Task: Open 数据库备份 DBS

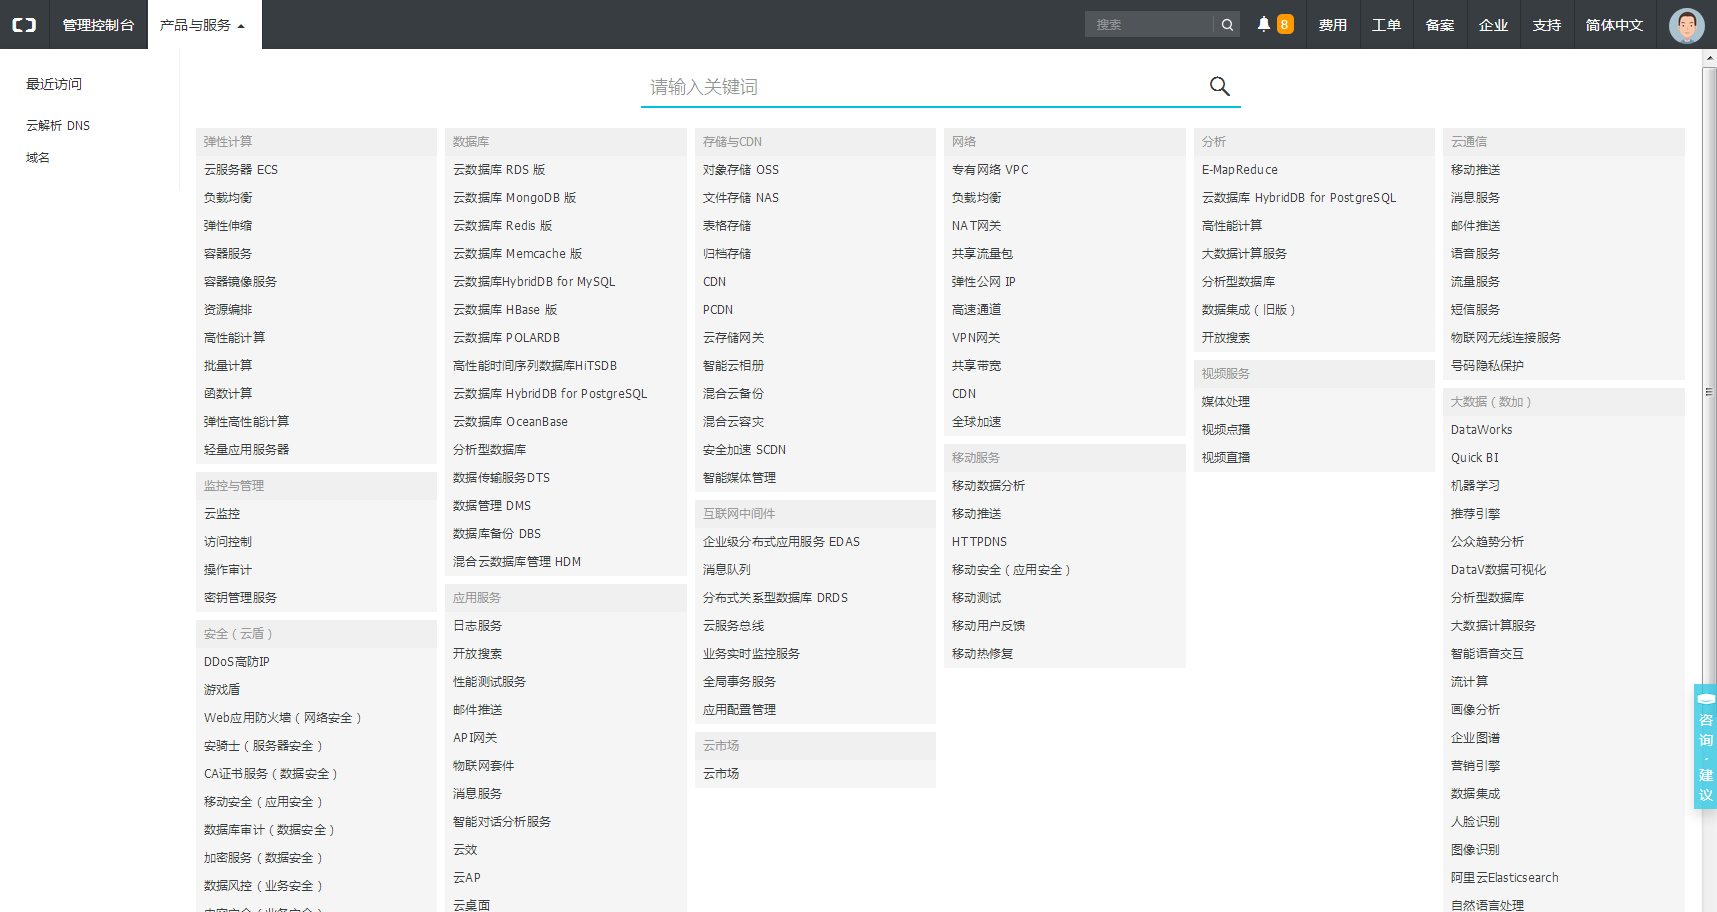Action: [497, 534]
